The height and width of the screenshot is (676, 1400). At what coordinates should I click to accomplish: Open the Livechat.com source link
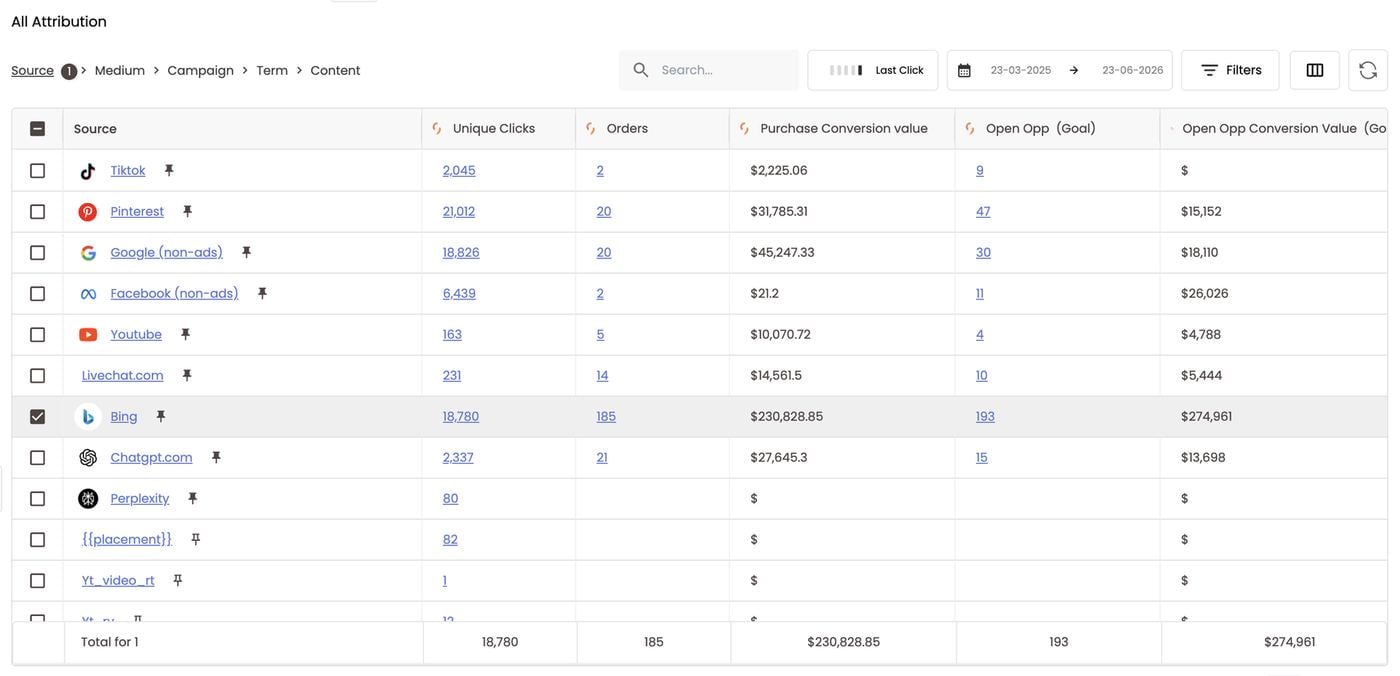tap(123, 375)
